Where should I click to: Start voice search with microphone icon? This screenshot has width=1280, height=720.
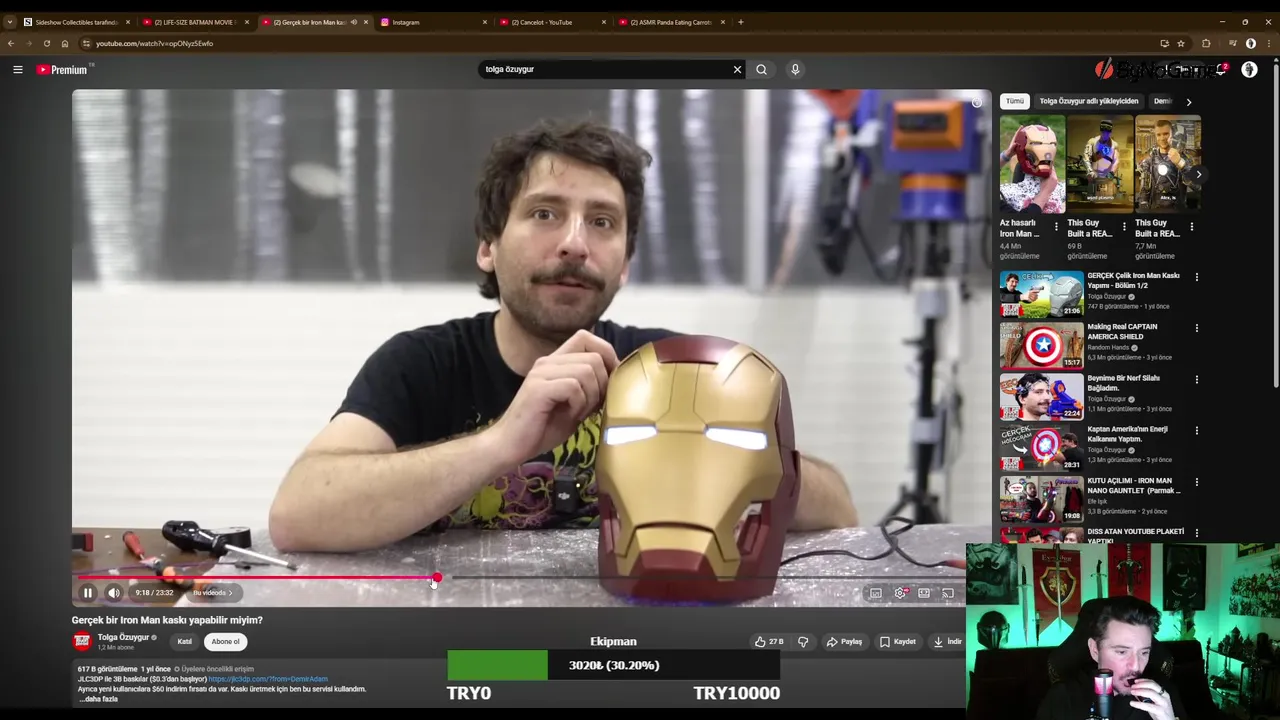coord(795,69)
